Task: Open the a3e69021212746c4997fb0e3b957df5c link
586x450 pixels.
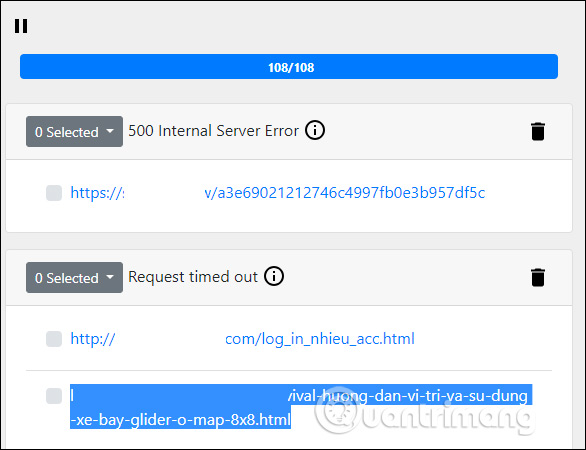Action: [x=278, y=193]
